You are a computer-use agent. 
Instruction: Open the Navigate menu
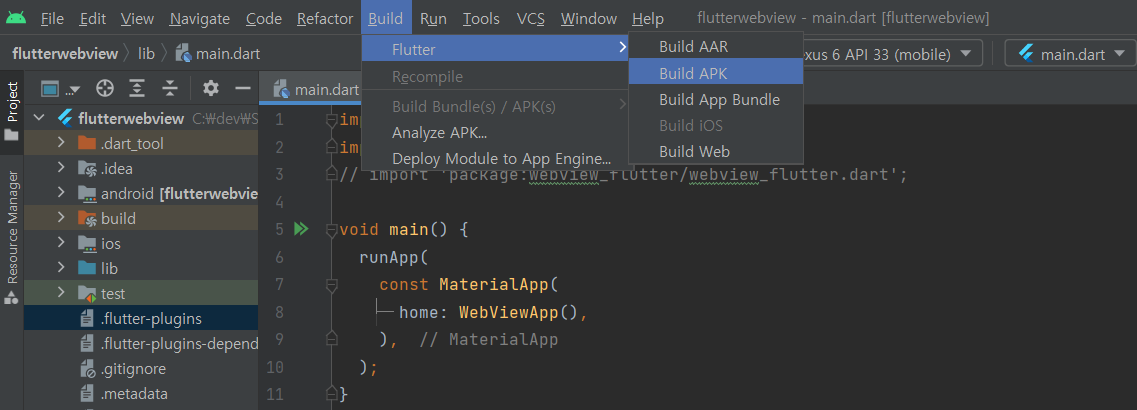click(200, 19)
